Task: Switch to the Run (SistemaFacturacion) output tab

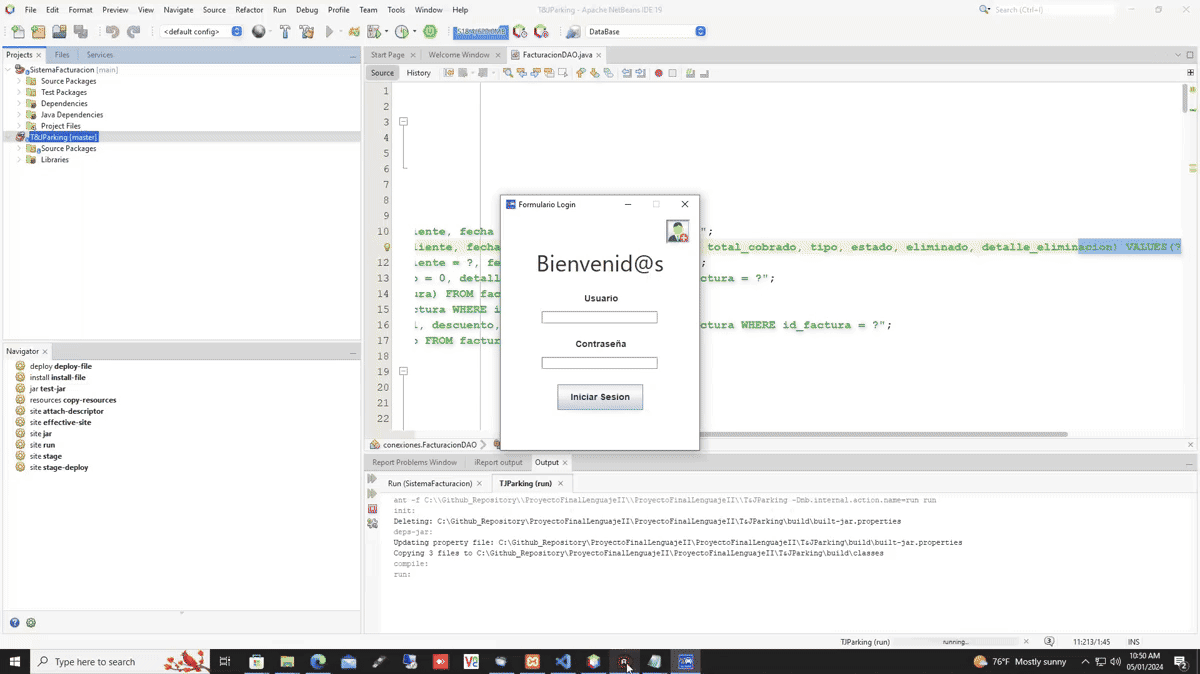Action: [430, 483]
